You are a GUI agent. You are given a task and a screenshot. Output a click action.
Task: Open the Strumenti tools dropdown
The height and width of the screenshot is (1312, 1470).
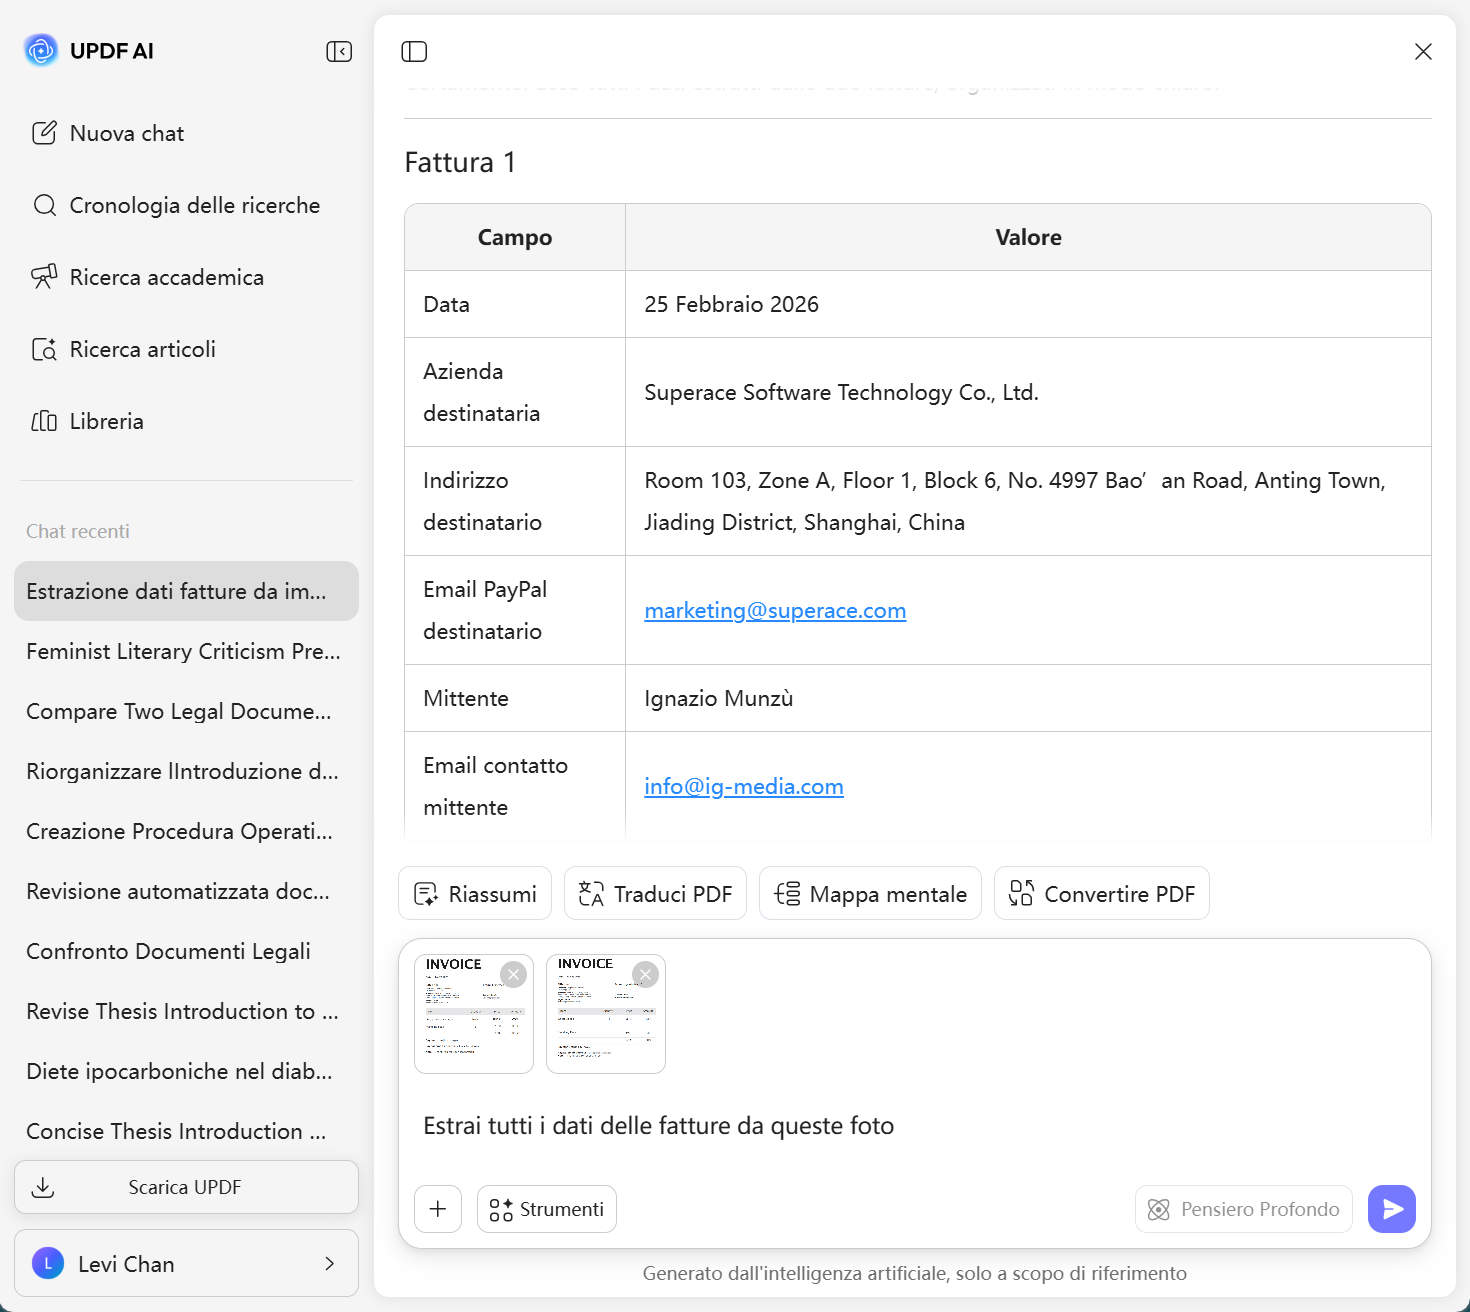pos(546,1209)
